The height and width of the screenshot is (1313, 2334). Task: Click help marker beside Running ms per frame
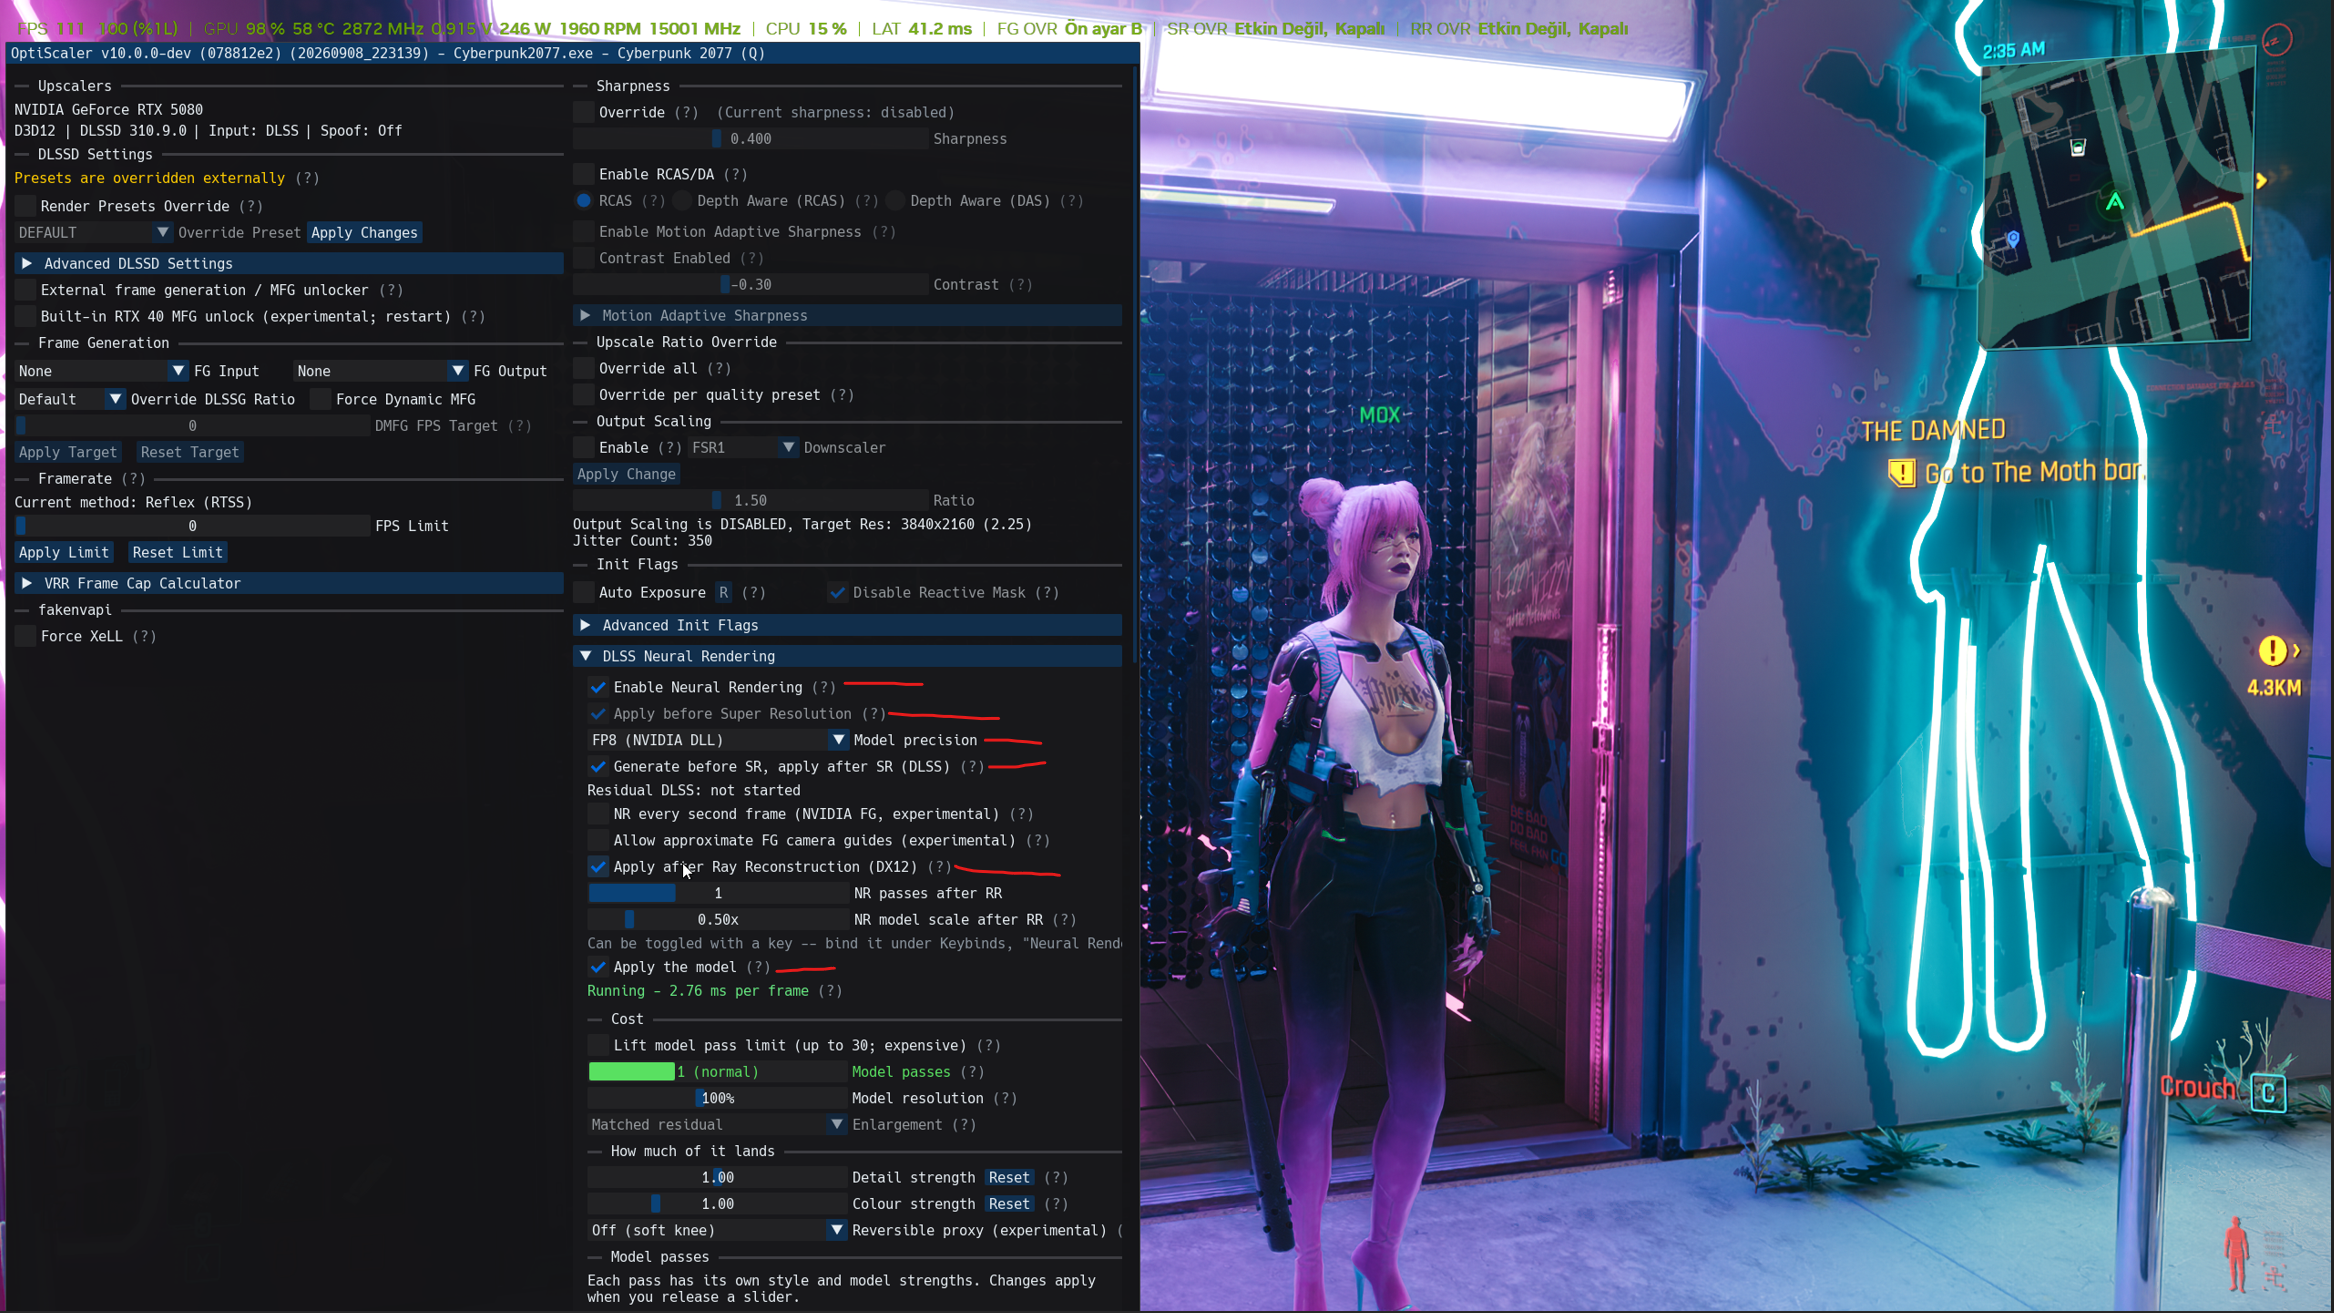[830, 991]
